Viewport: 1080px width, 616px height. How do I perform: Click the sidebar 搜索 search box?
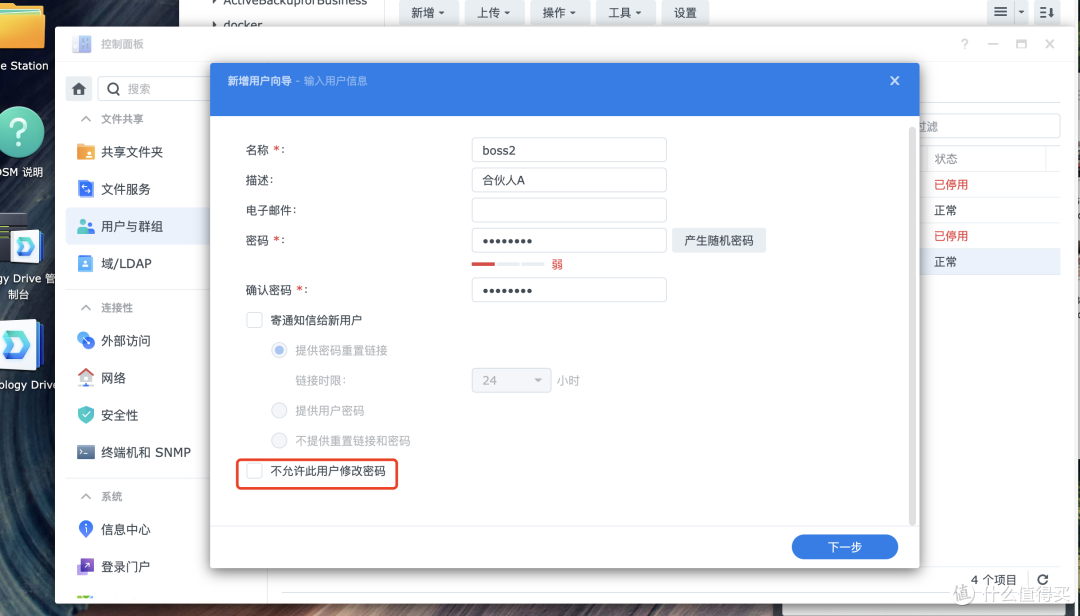tap(154, 89)
